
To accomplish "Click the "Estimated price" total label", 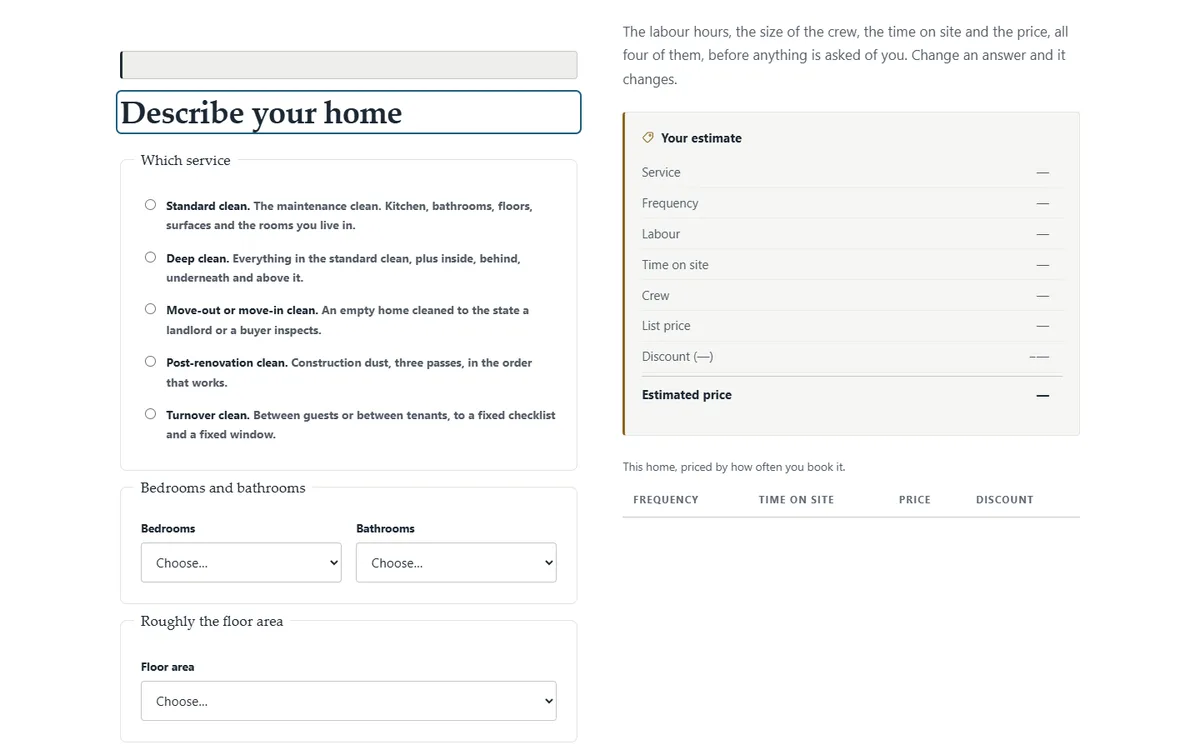I will [687, 395].
